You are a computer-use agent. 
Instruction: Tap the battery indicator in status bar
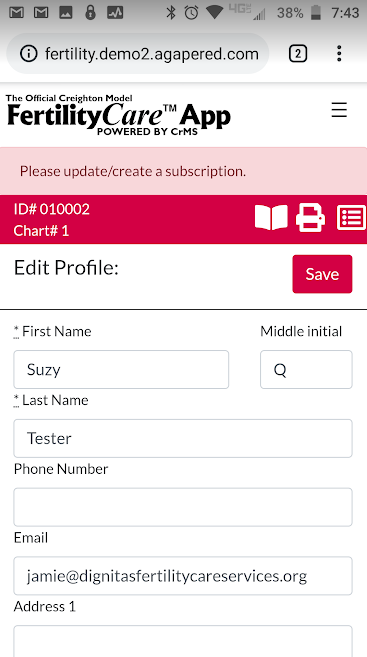[315, 13]
